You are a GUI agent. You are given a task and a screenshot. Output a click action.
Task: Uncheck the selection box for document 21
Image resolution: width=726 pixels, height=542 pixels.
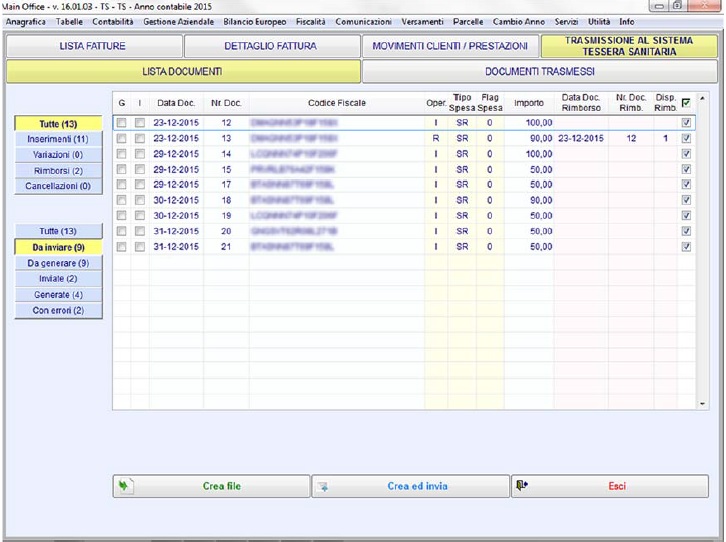pyautogui.click(x=686, y=247)
